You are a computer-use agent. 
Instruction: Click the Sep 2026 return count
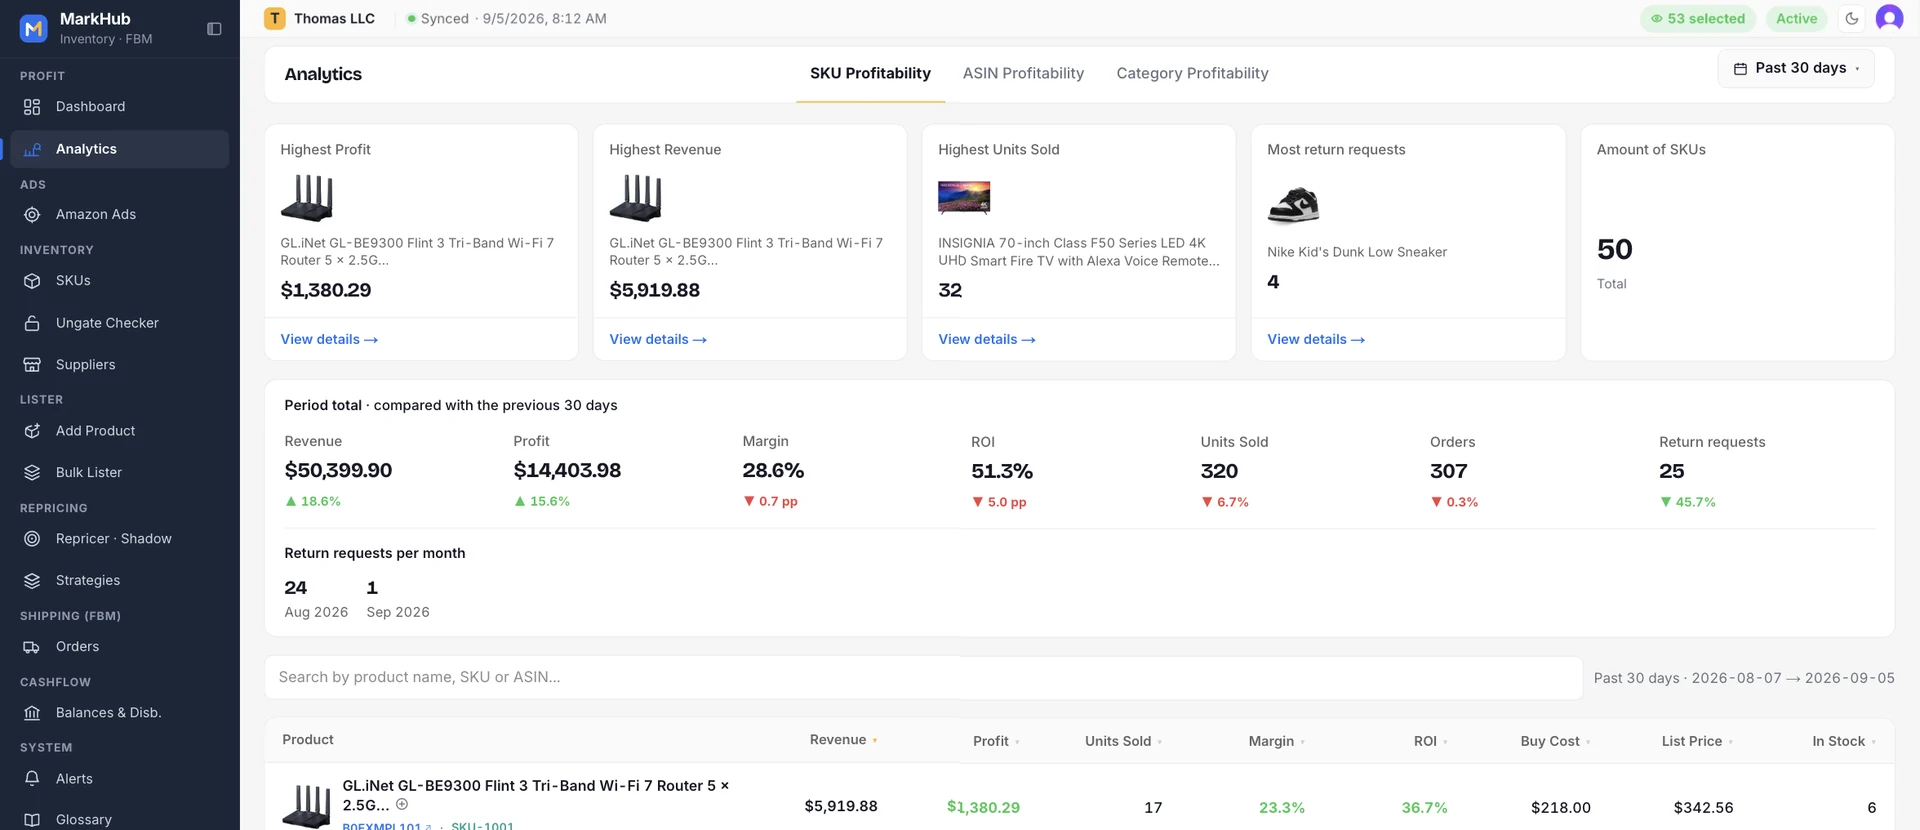click(372, 588)
